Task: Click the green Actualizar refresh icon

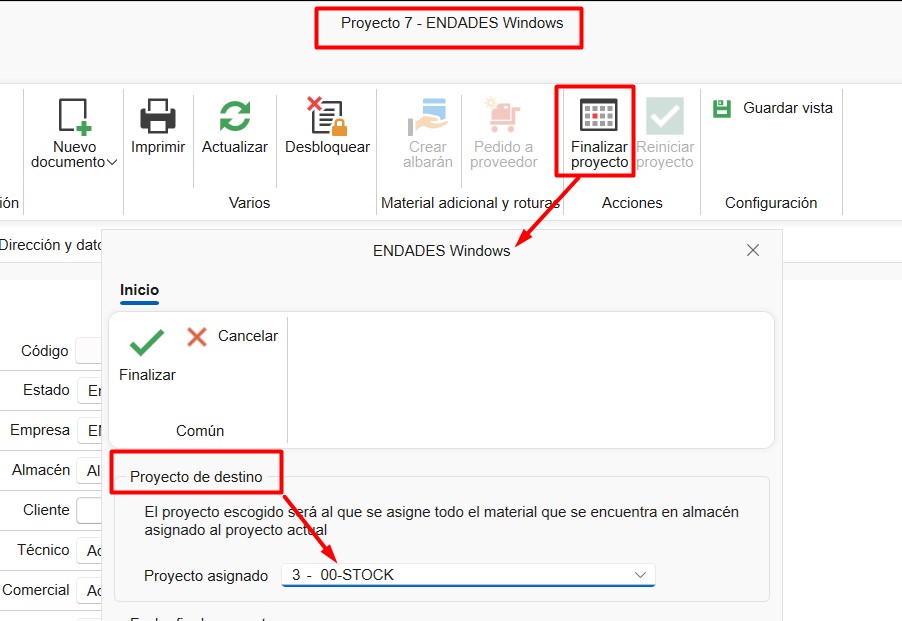Action: click(x=235, y=117)
